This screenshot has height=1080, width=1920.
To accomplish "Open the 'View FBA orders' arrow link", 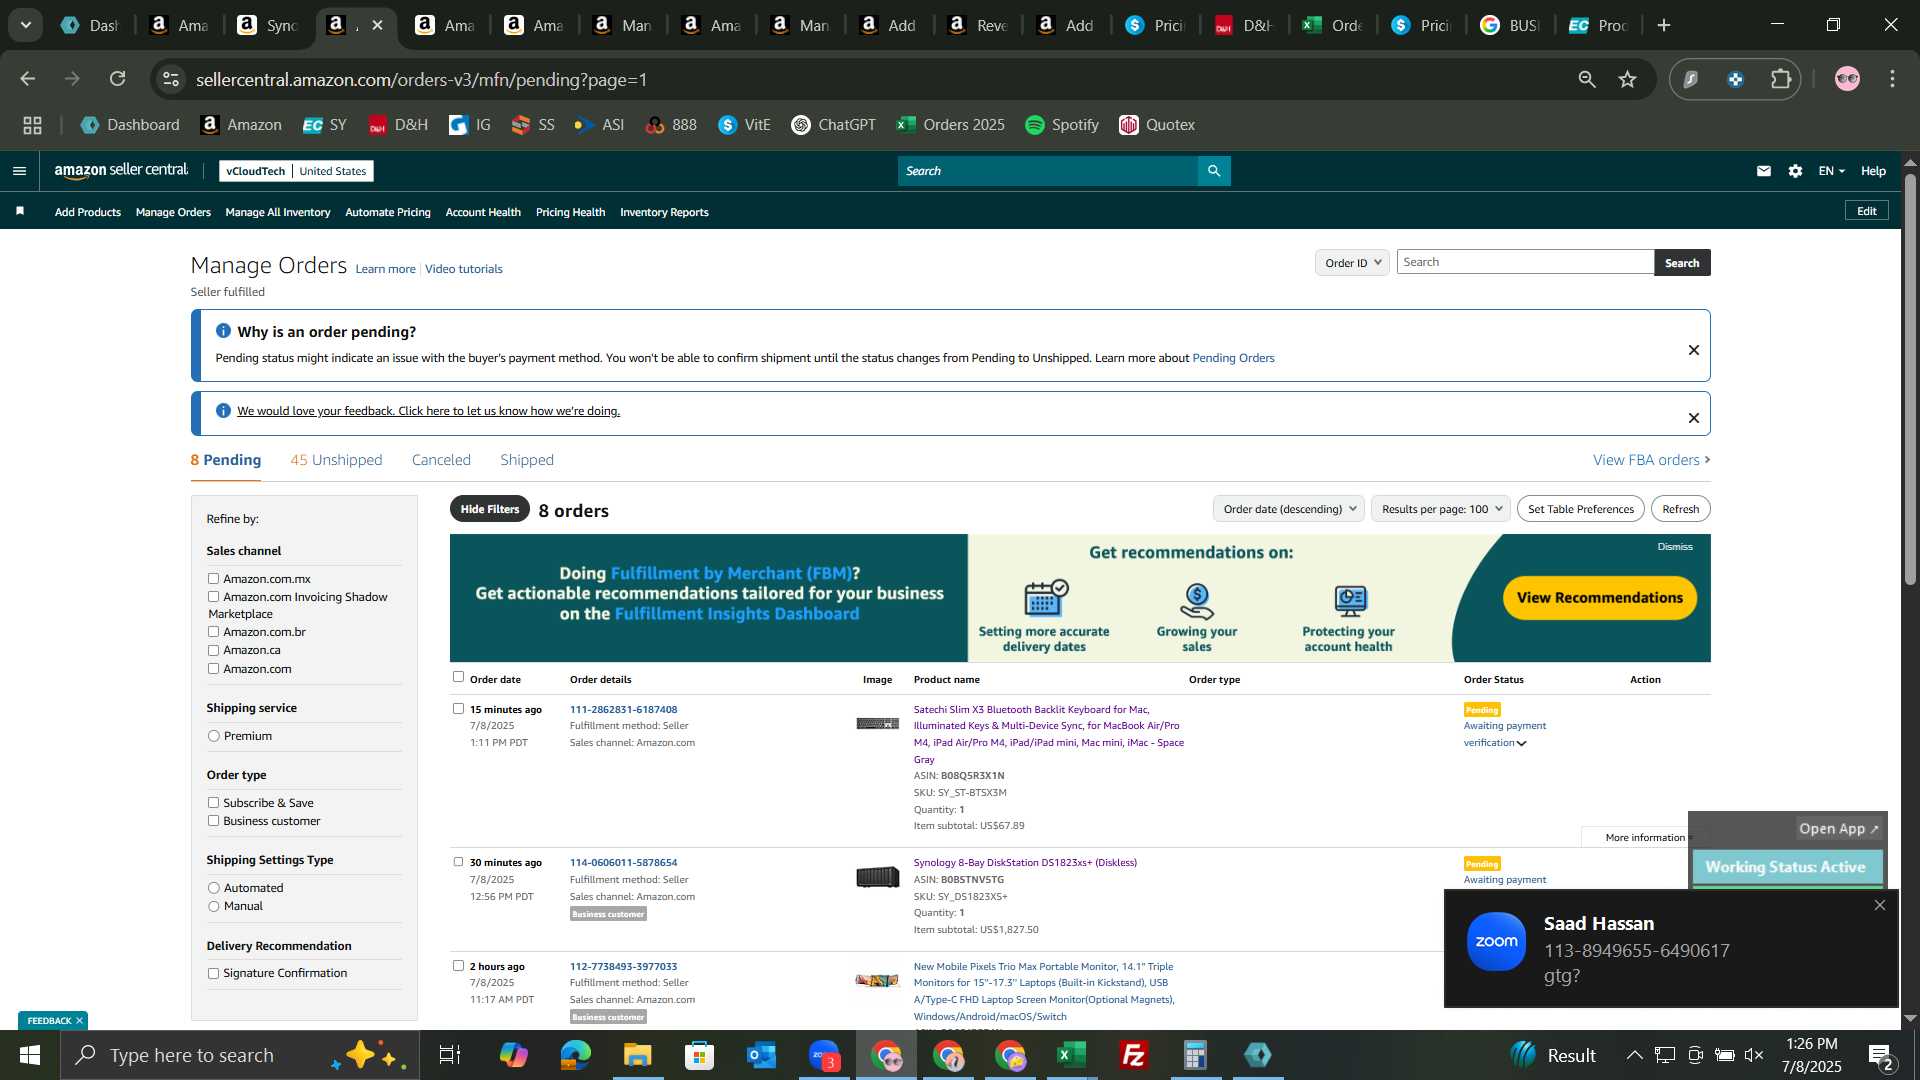I will point(1652,460).
